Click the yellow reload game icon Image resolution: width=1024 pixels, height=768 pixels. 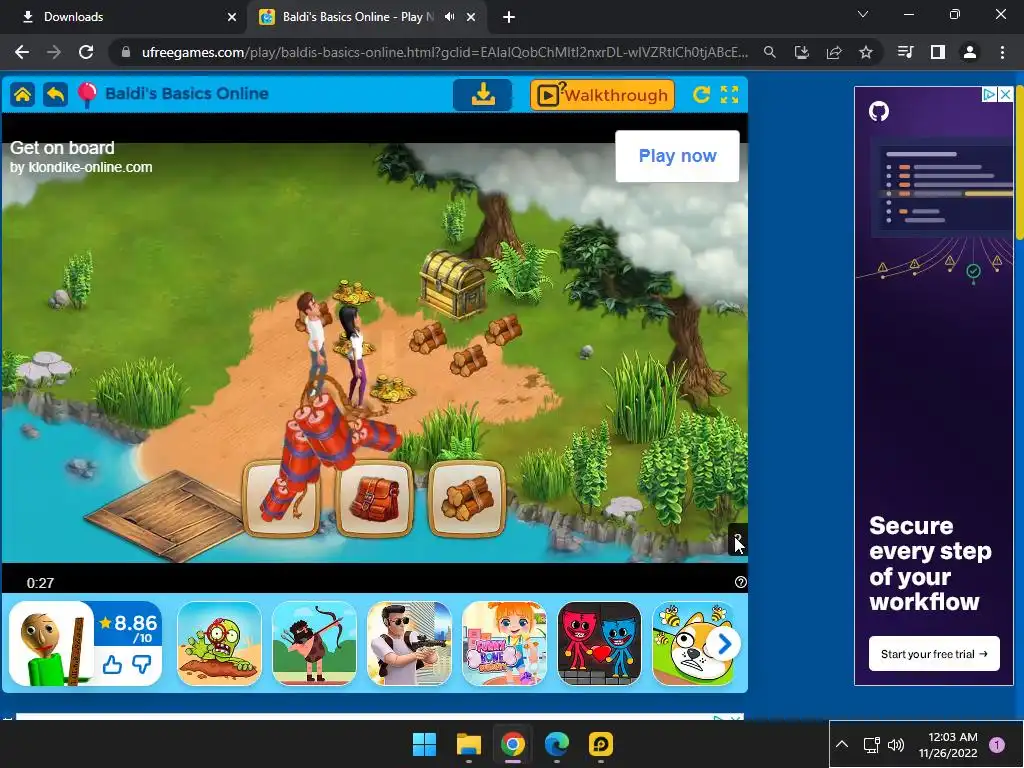[701, 95]
